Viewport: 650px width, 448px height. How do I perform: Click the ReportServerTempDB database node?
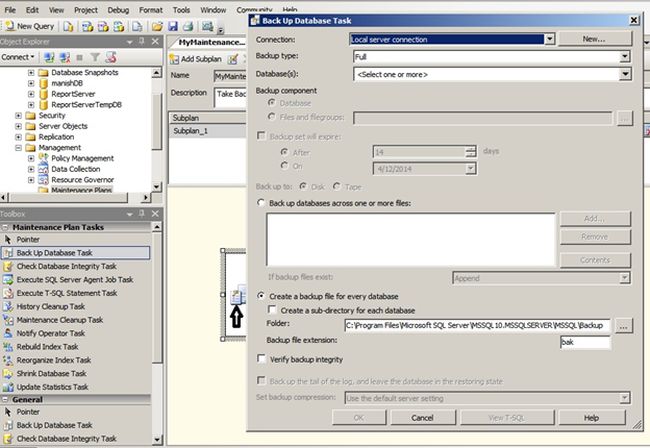tap(86, 105)
